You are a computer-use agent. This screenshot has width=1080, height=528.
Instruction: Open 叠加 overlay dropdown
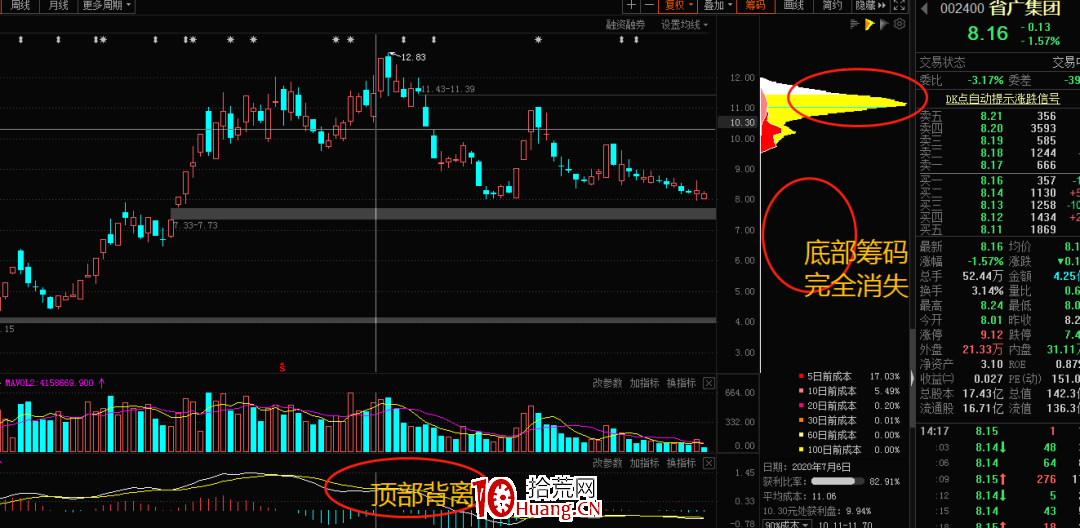click(x=716, y=6)
